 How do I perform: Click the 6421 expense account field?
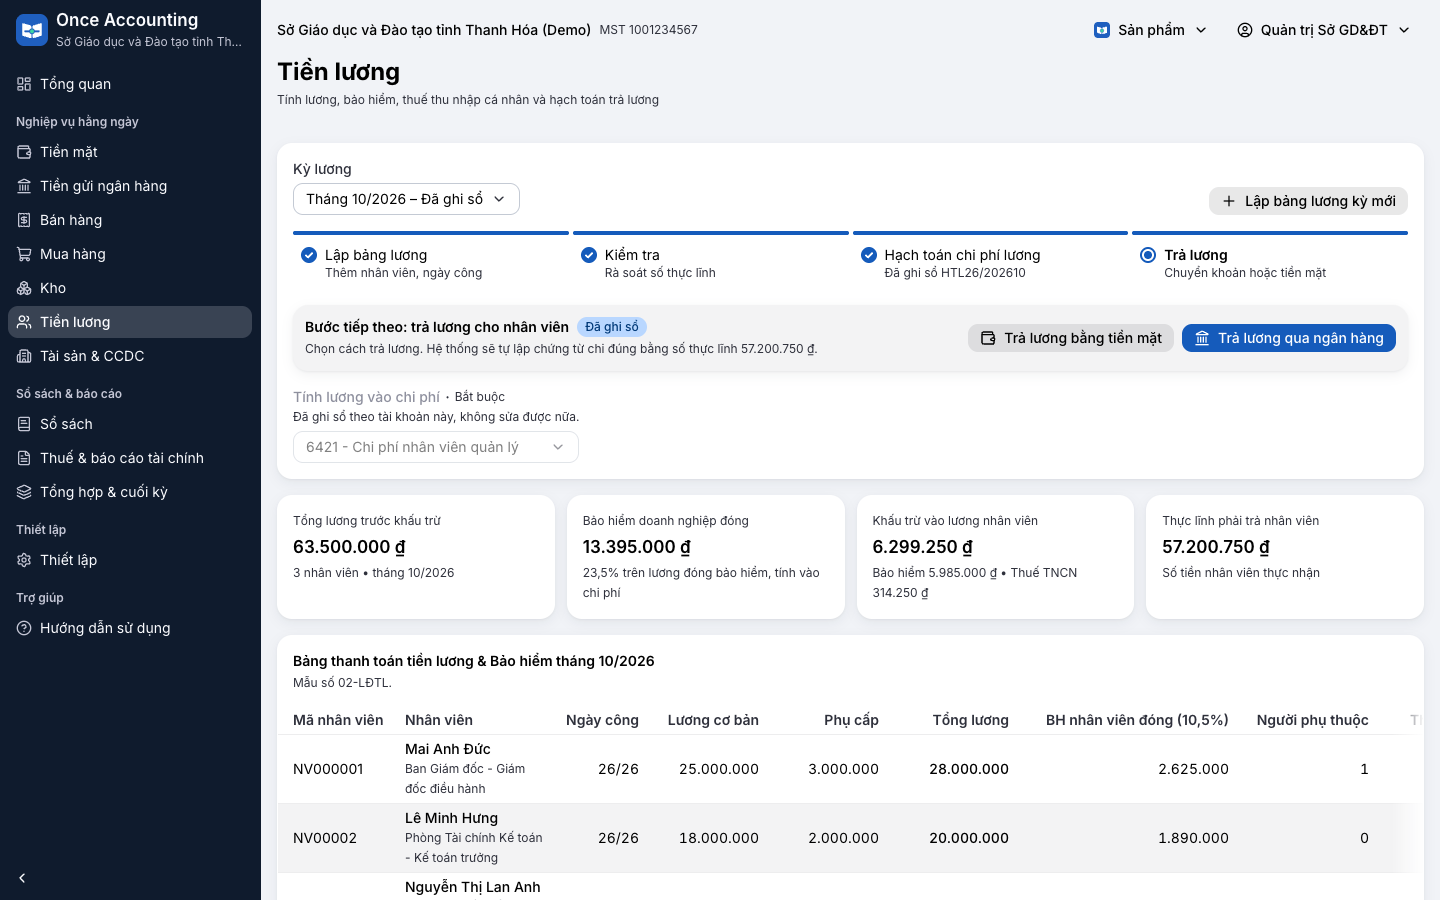click(436, 447)
